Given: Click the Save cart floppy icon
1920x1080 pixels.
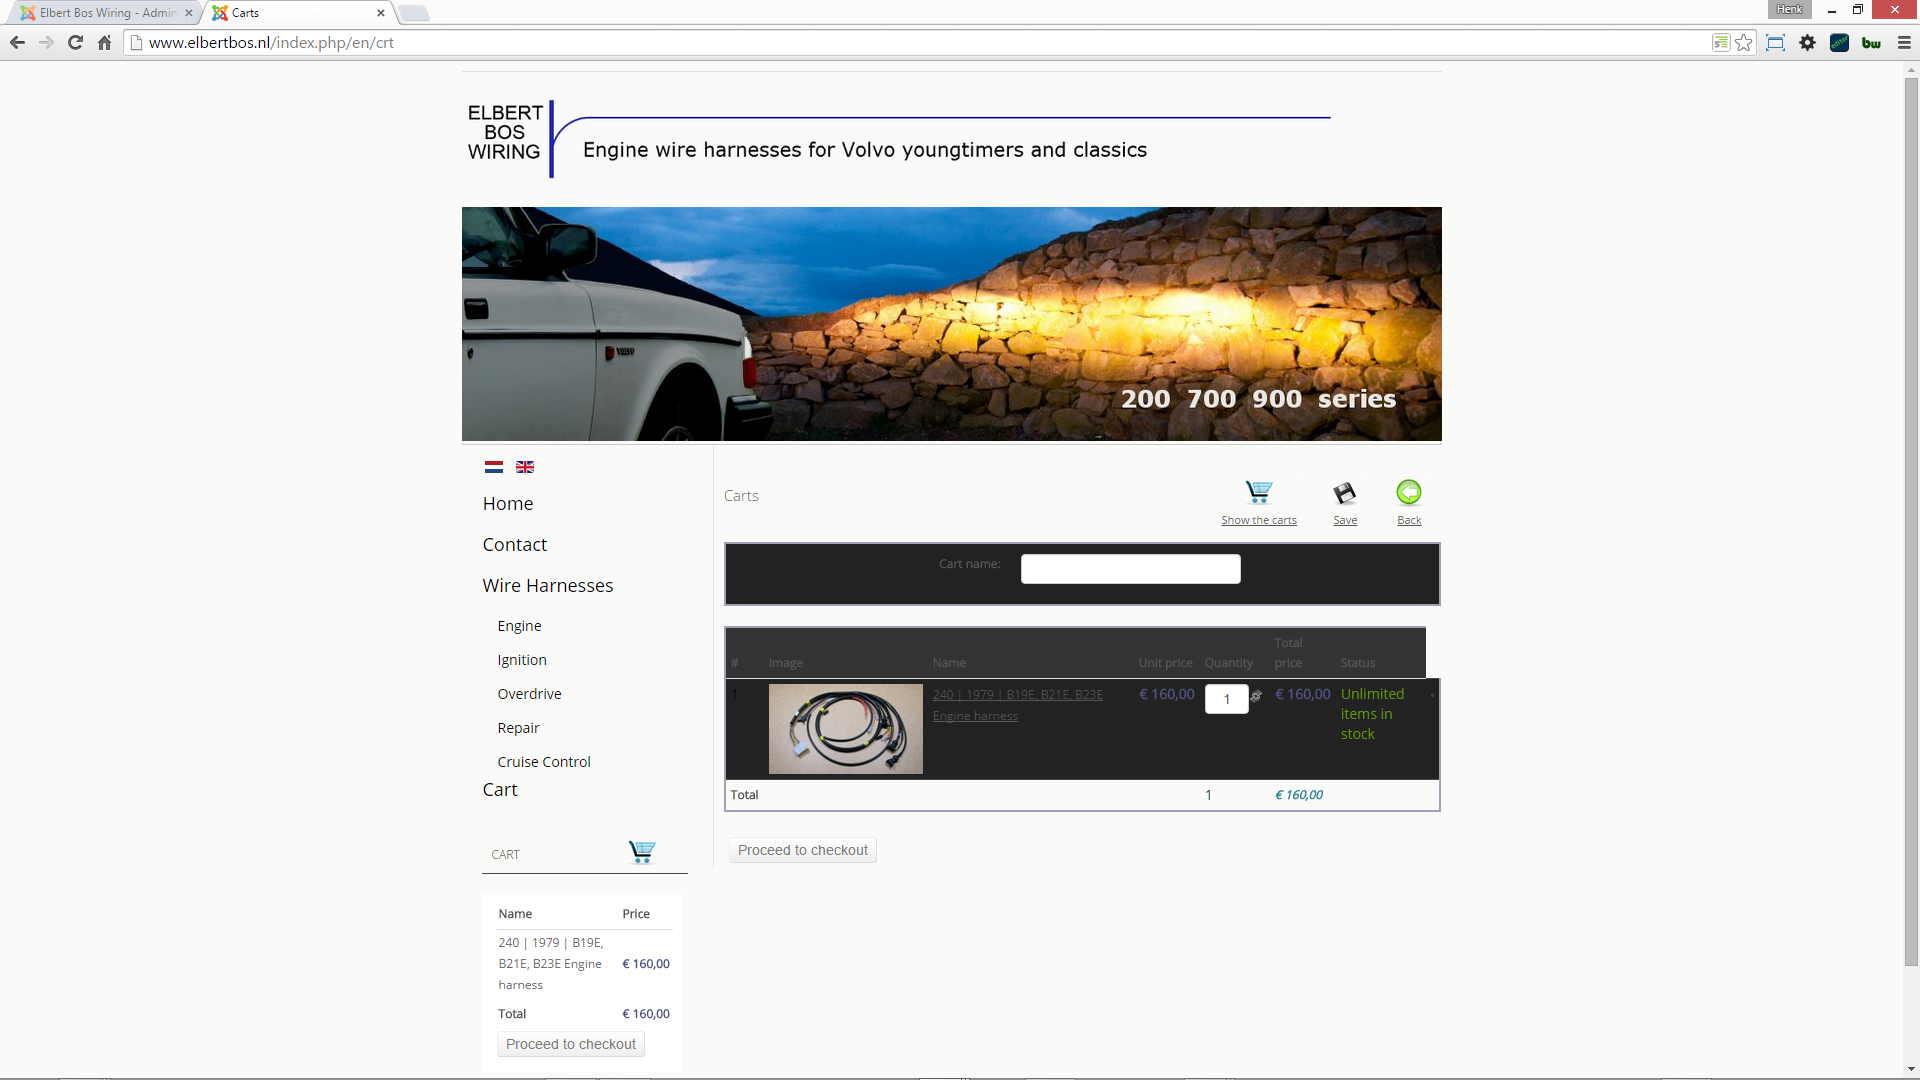Looking at the screenshot, I should [1344, 492].
